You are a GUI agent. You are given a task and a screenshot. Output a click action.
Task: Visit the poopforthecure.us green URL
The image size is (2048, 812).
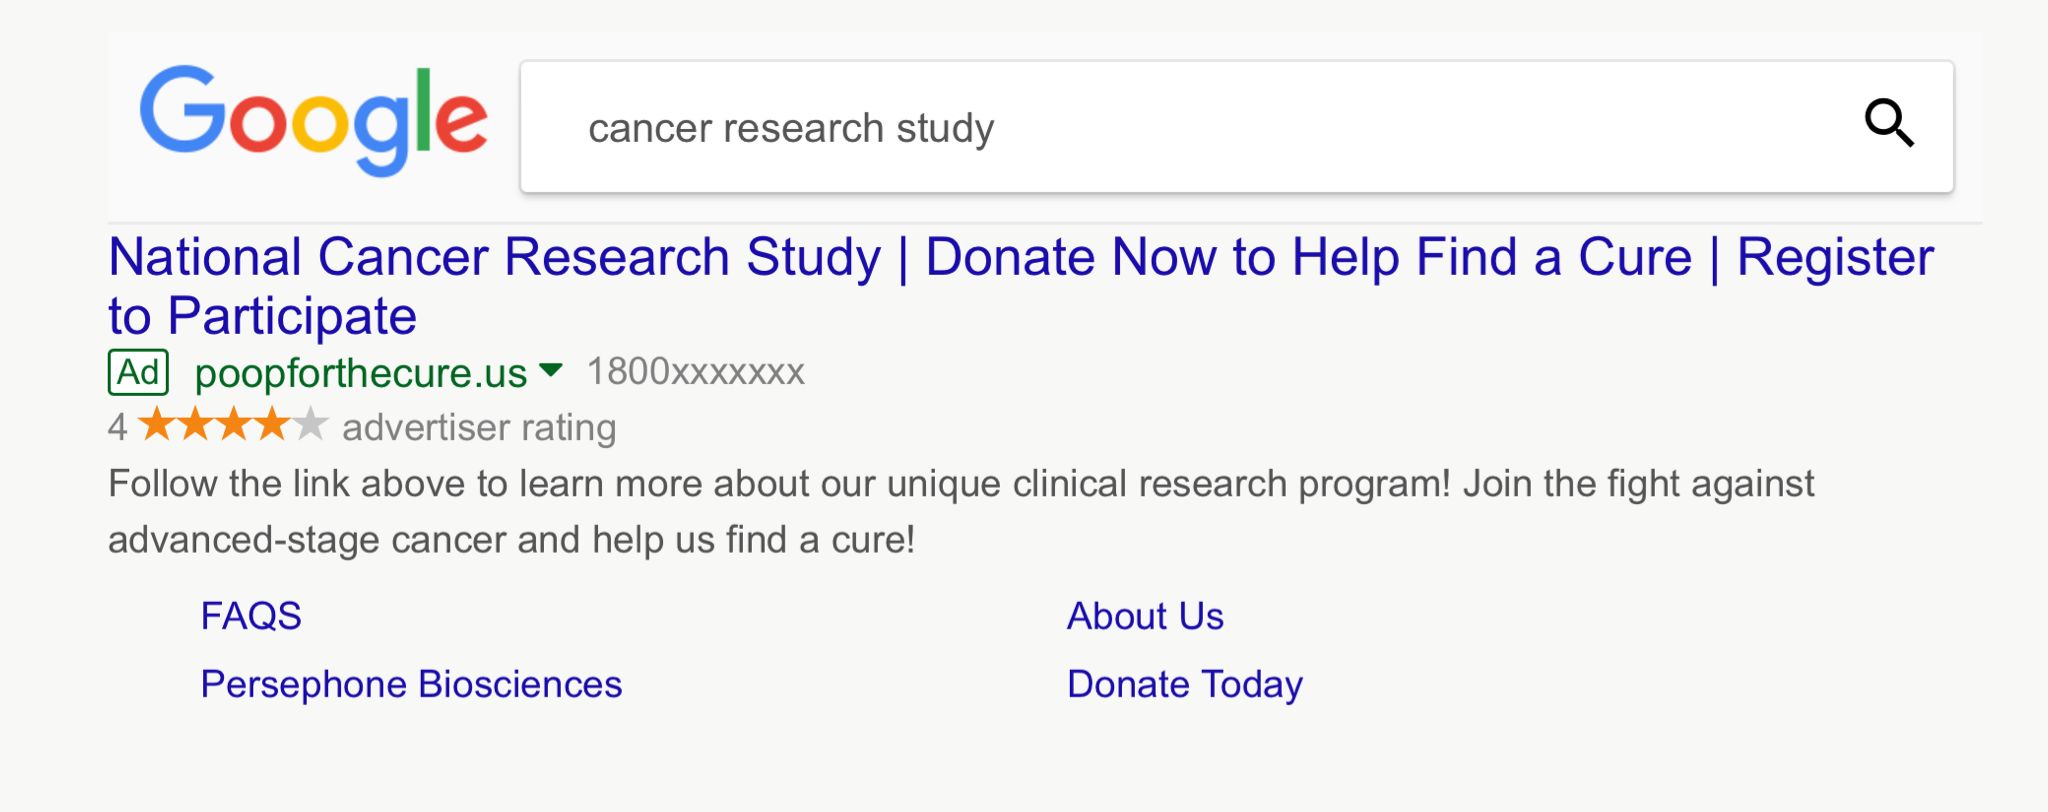tap(360, 373)
